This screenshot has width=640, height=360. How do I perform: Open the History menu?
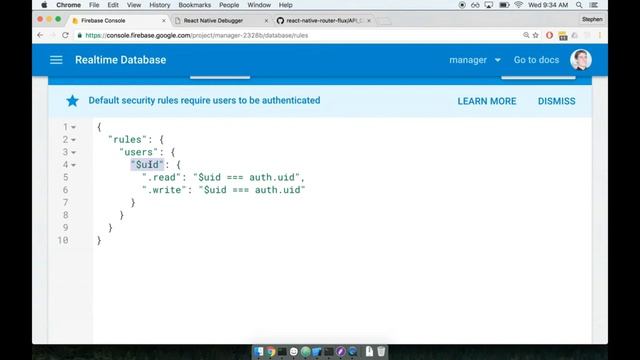pyautogui.click(x=160, y=5)
